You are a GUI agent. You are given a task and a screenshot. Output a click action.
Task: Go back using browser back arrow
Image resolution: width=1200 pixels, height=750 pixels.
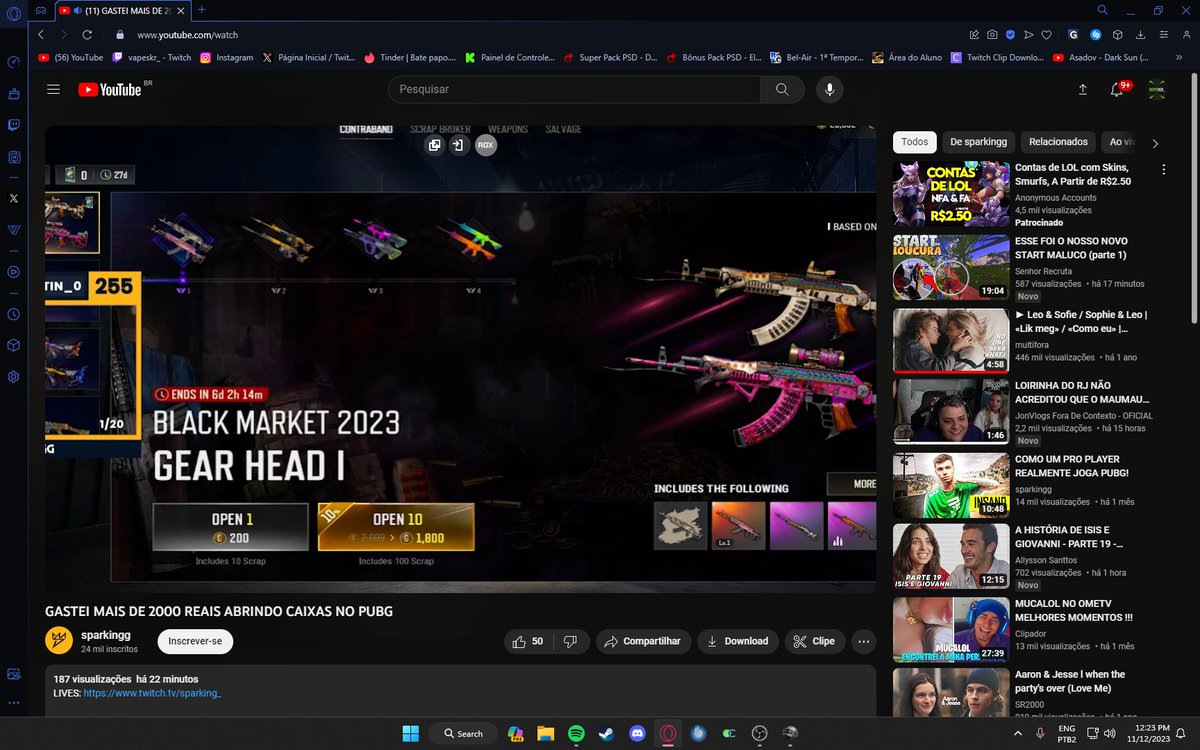(41, 34)
